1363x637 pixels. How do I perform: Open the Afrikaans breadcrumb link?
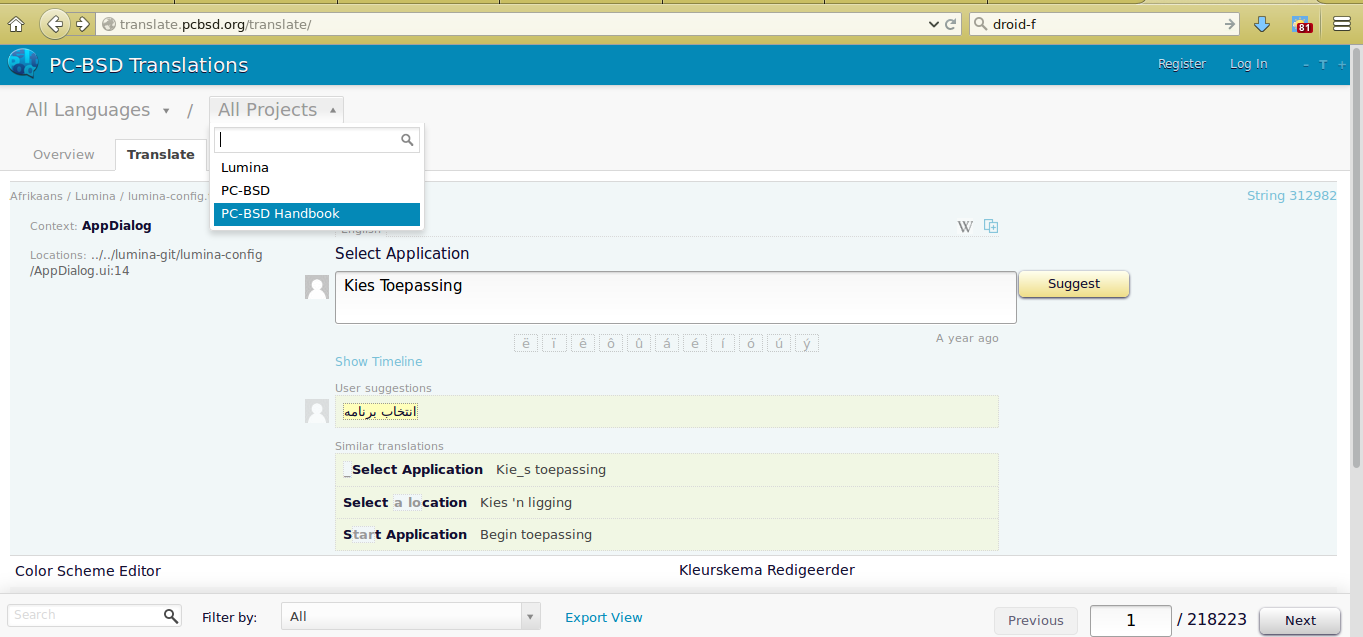pos(36,196)
